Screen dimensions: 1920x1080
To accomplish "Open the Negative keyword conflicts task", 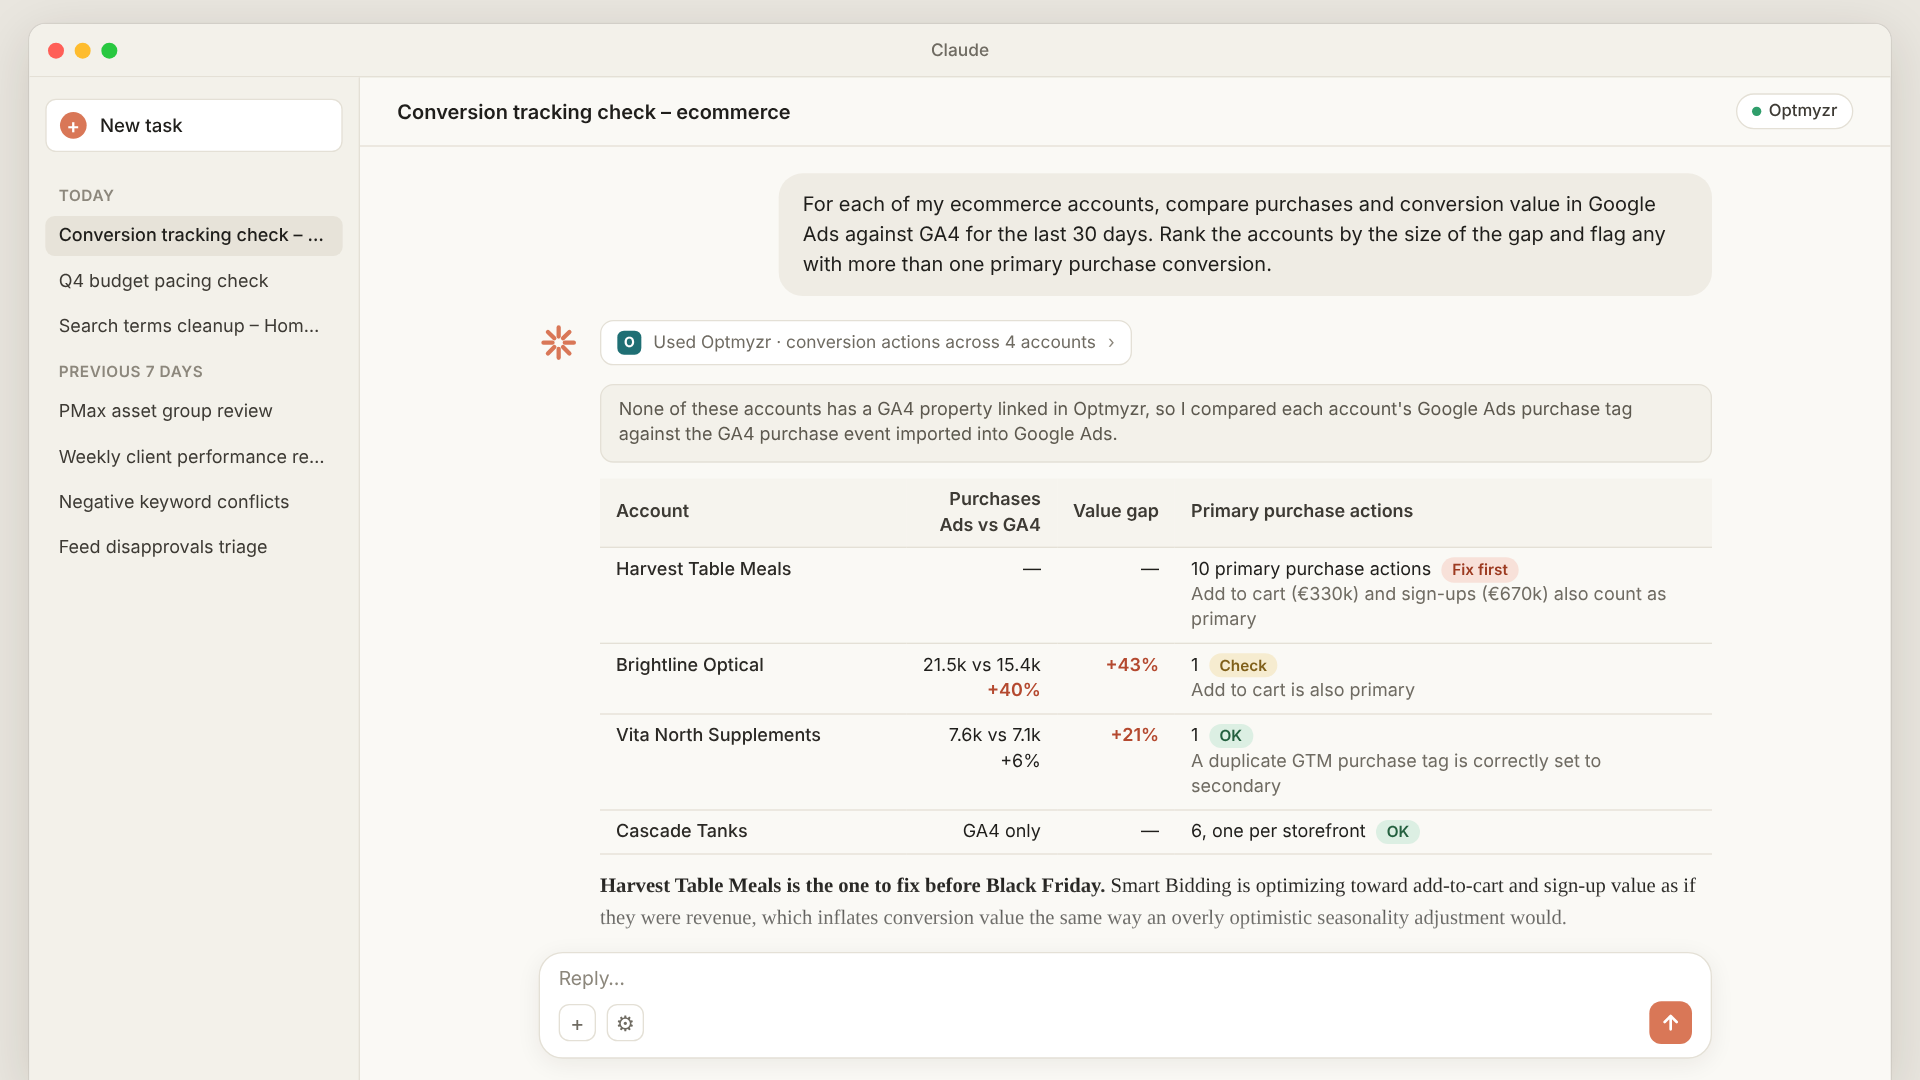I will (x=194, y=502).
